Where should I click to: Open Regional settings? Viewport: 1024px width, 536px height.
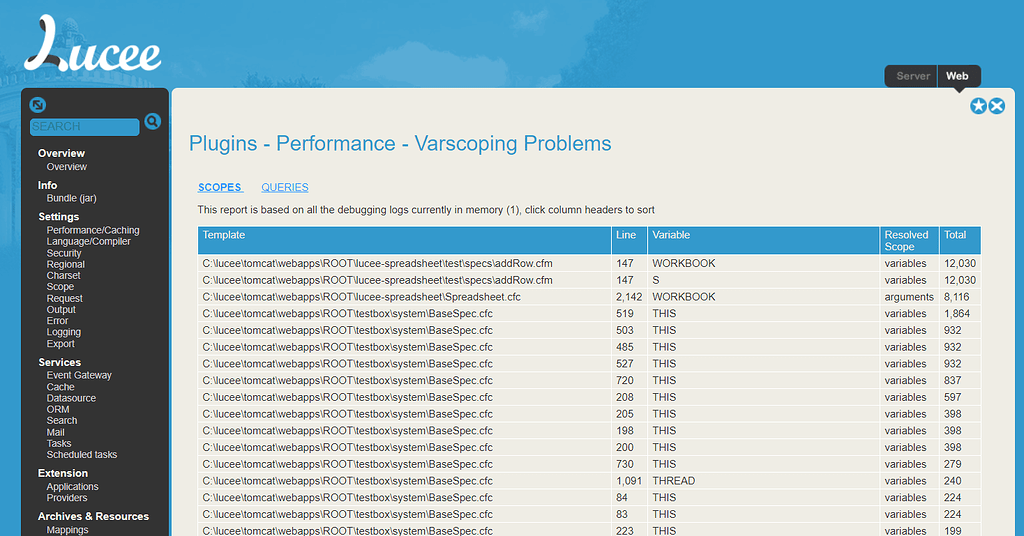point(65,264)
